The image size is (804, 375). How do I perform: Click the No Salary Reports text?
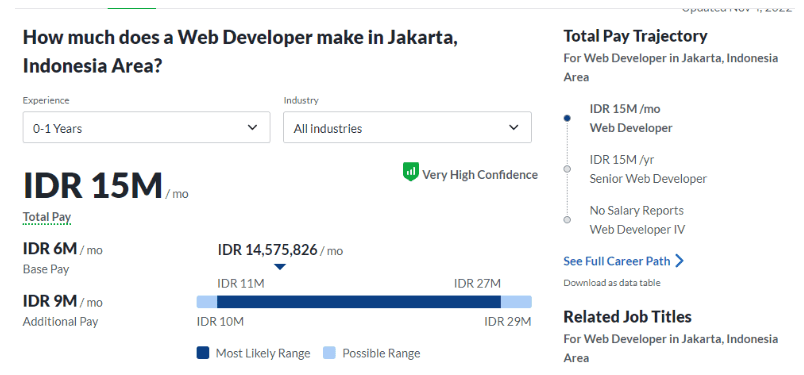637,210
